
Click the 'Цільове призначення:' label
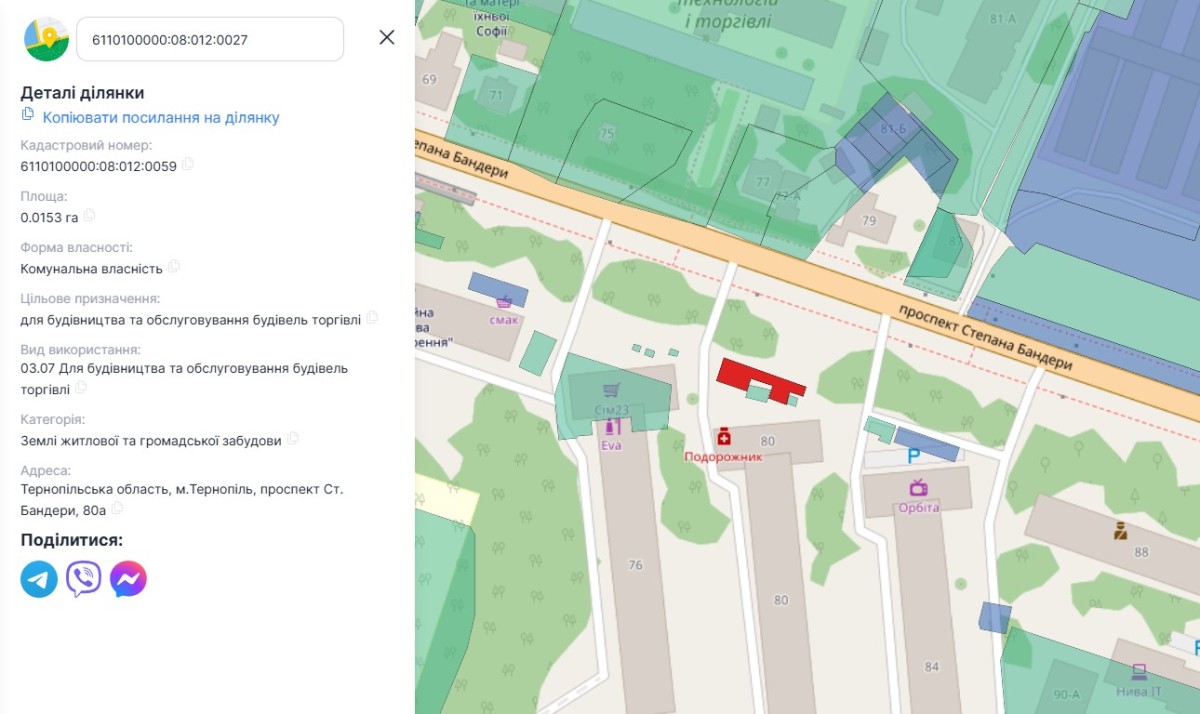tap(90, 298)
